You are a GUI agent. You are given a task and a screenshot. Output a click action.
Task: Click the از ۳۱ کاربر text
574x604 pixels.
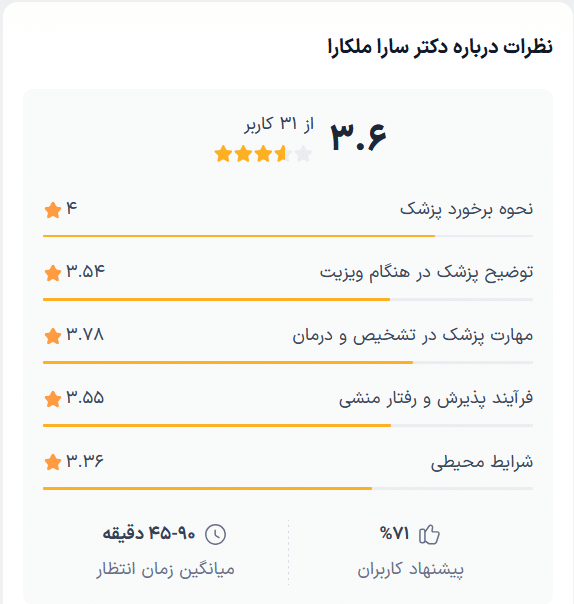pyautogui.click(x=279, y=124)
